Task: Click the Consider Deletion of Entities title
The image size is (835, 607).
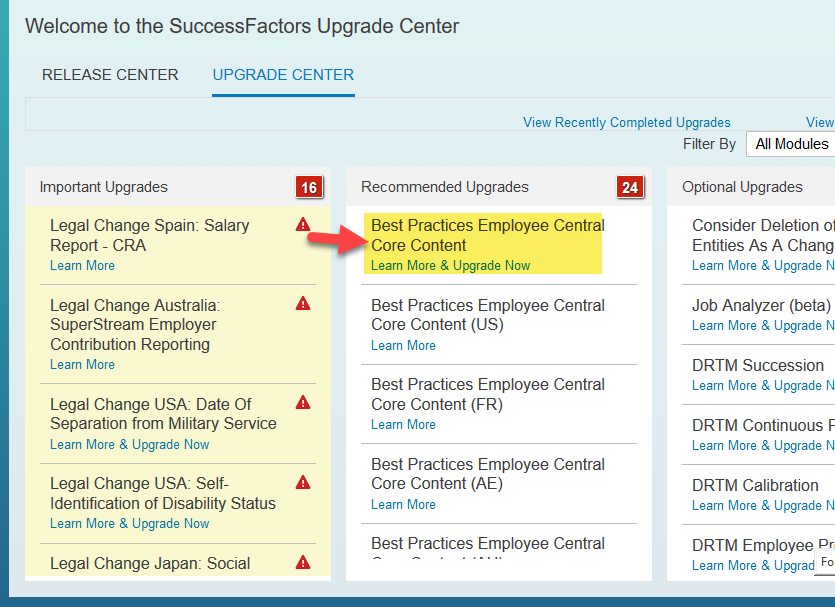Action: 763,235
